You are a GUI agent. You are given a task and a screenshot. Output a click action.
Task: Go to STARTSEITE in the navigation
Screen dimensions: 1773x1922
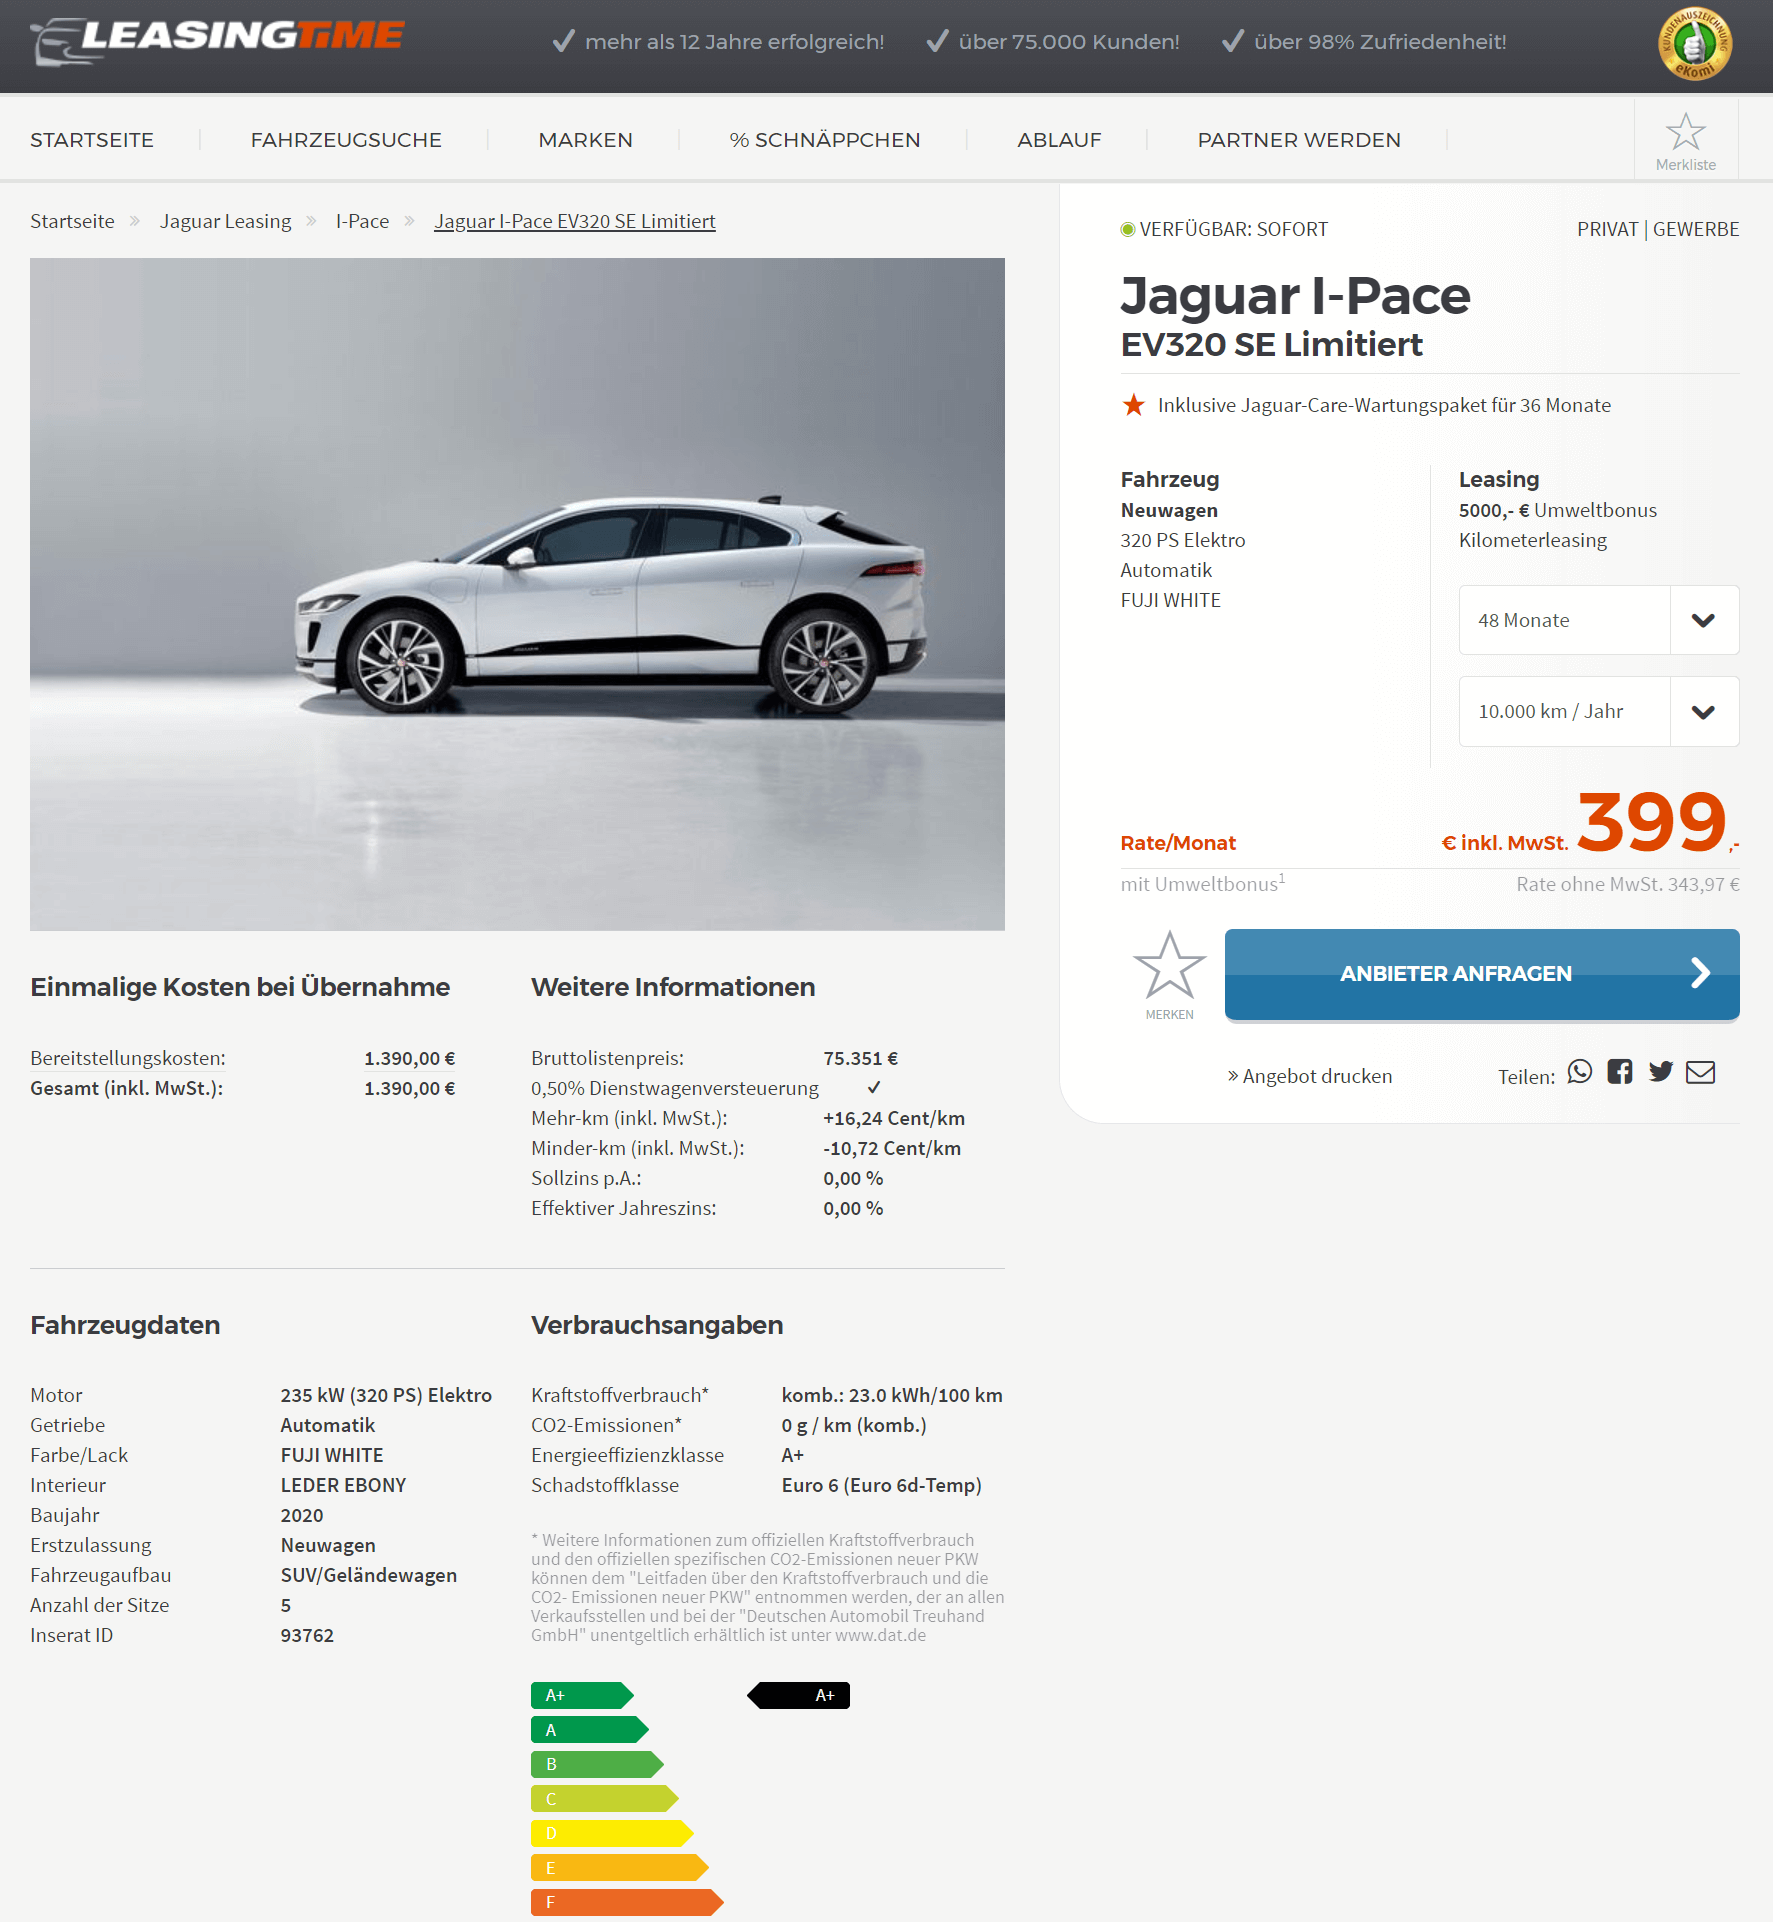92,140
